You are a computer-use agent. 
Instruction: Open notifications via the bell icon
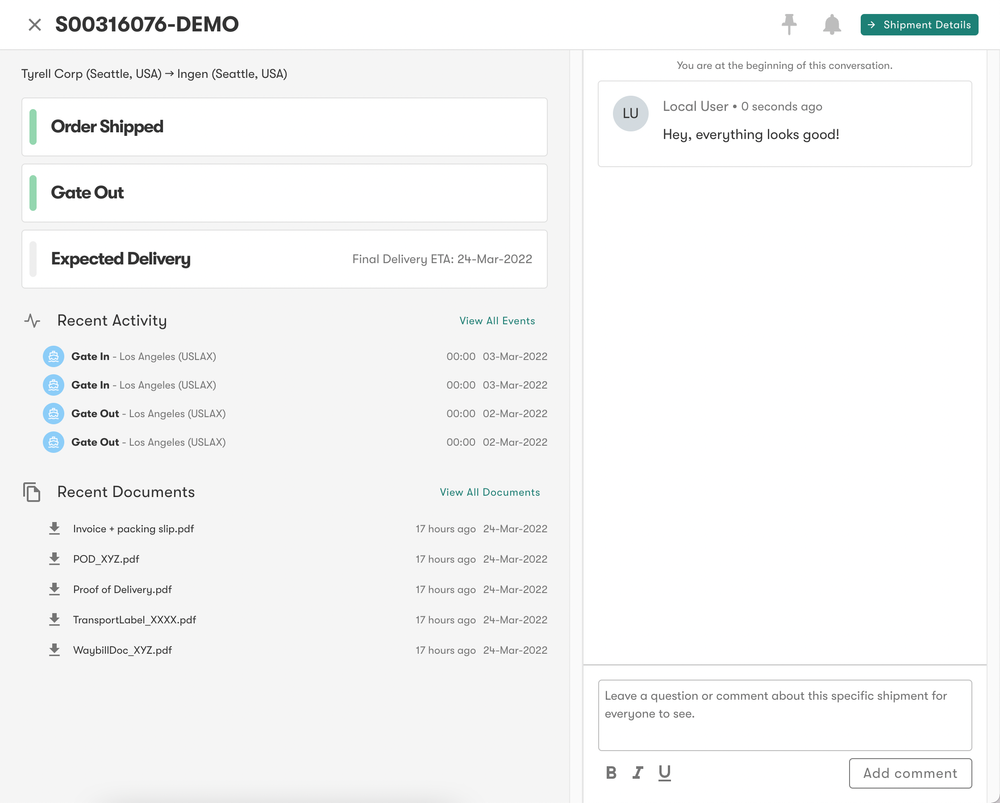click(831, 24)
